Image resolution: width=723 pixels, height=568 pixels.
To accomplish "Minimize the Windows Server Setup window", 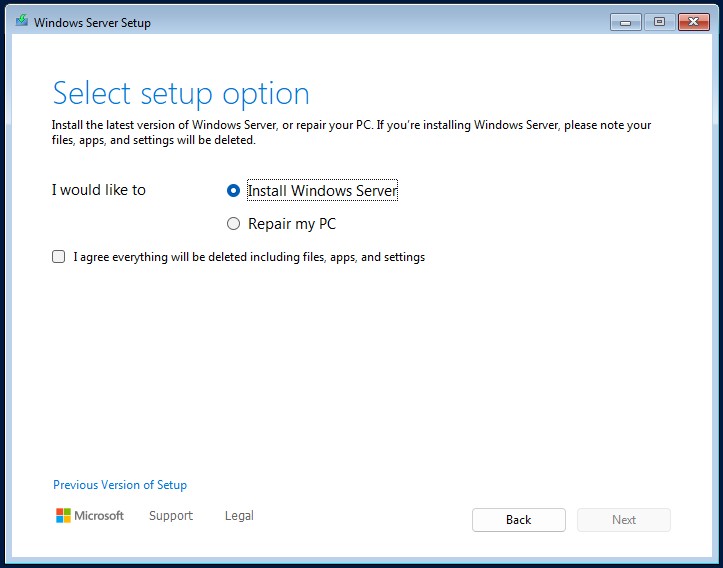I will click(x=626, y=22).
